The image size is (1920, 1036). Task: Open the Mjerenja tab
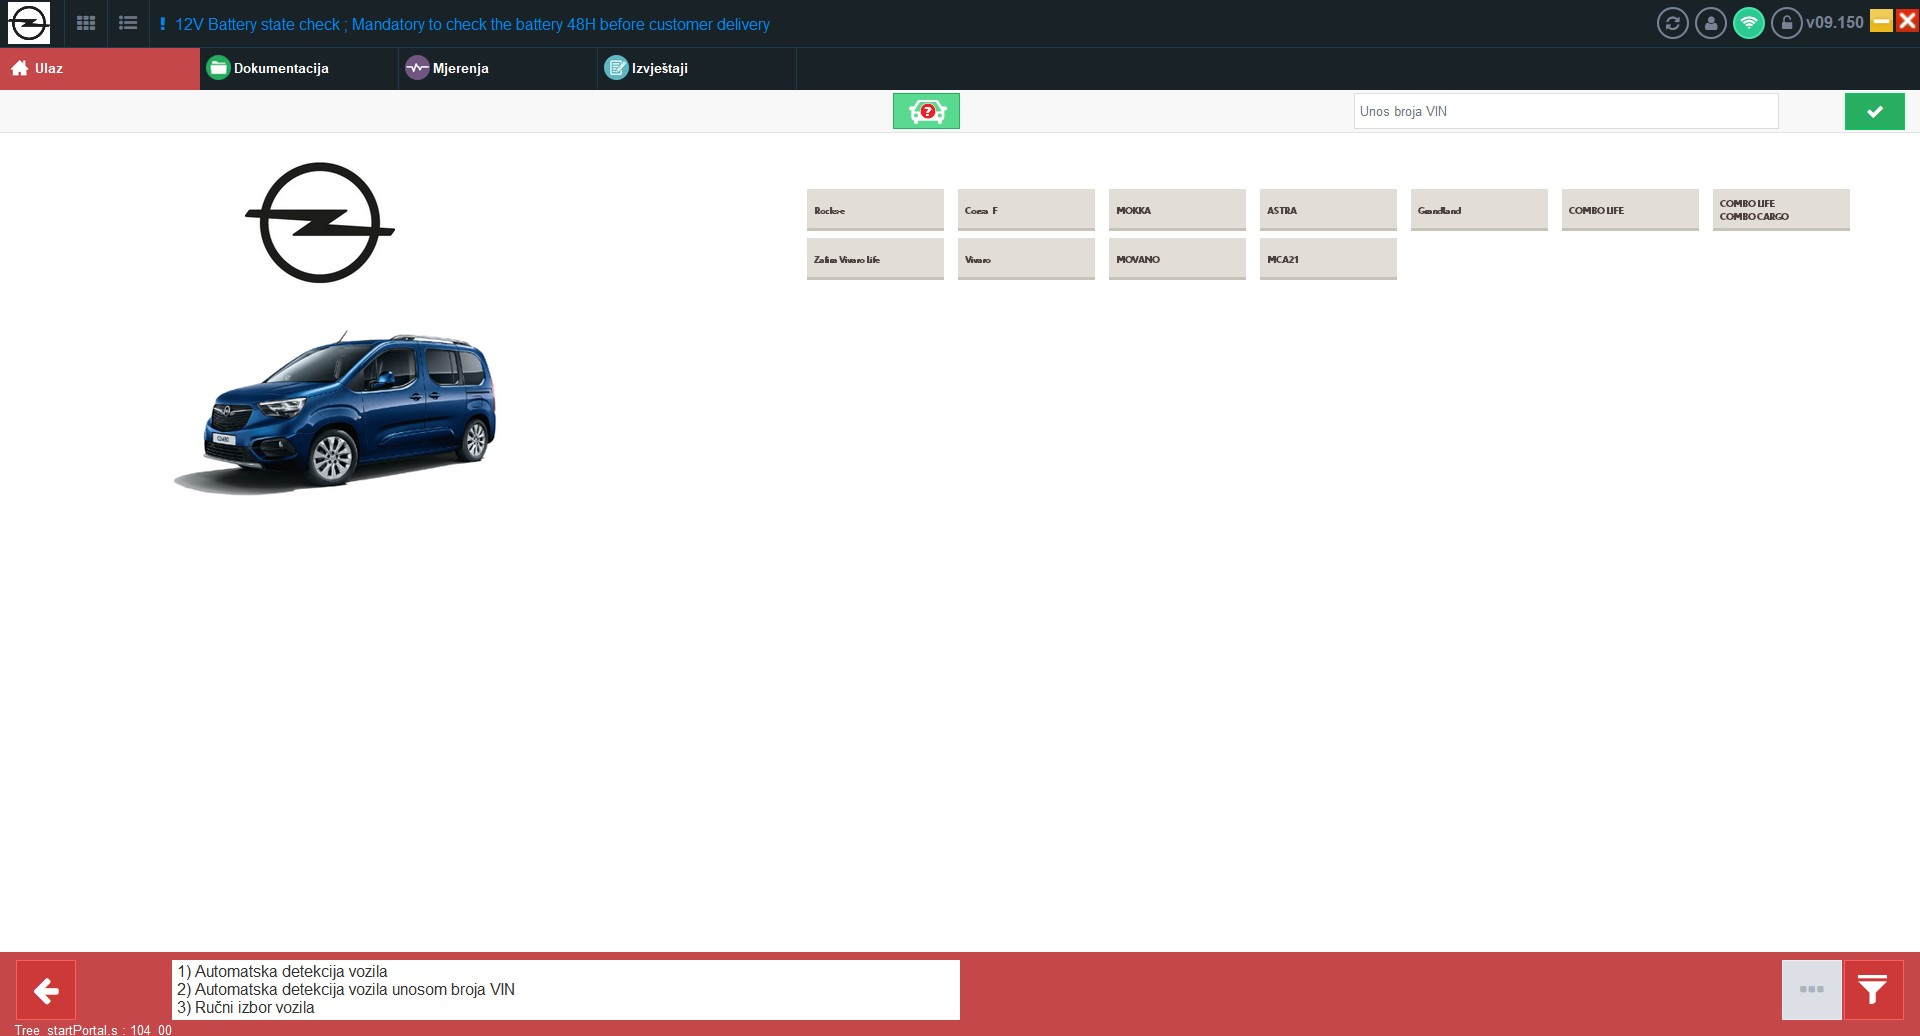498,68
